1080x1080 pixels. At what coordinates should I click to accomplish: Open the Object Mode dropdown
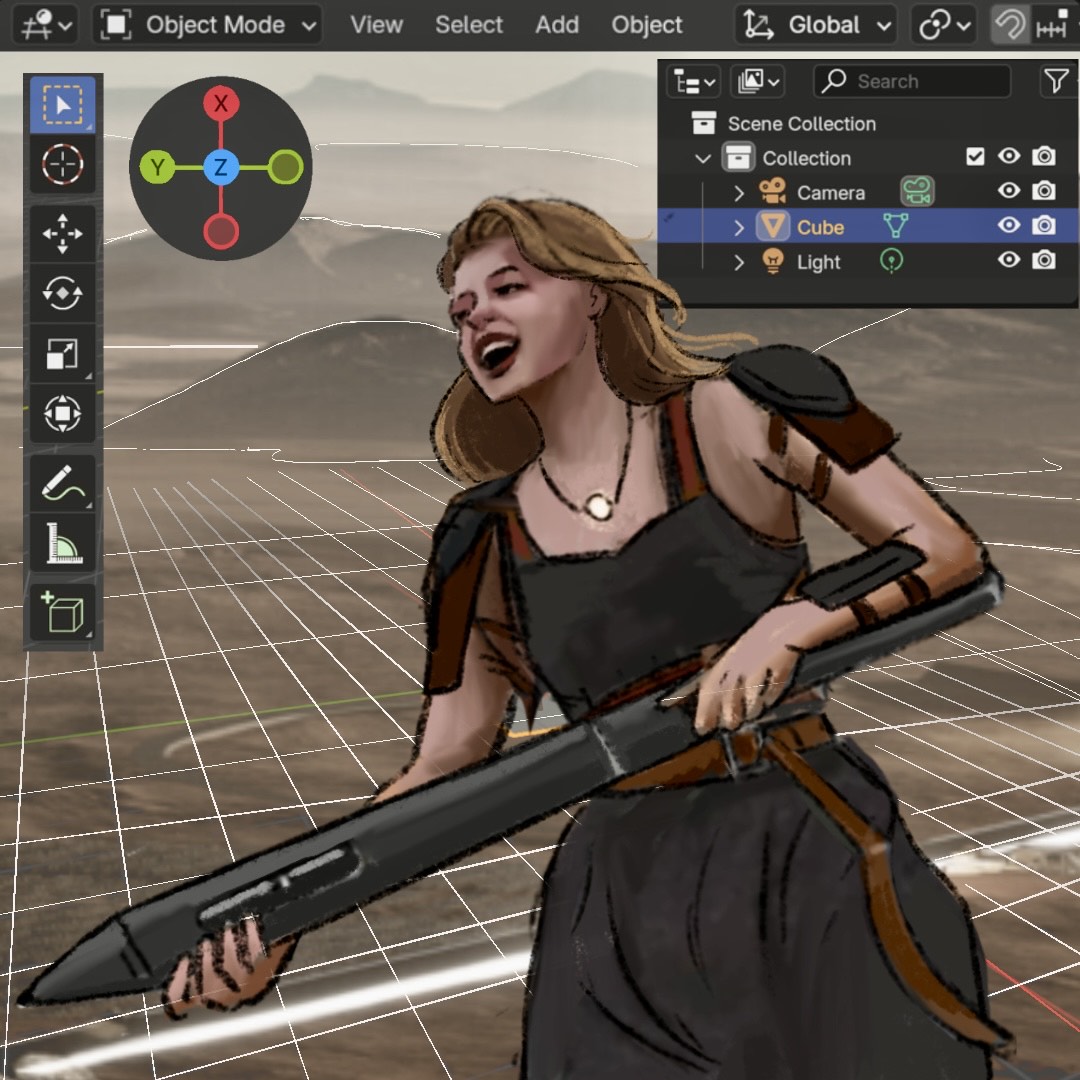click(208, 25)
